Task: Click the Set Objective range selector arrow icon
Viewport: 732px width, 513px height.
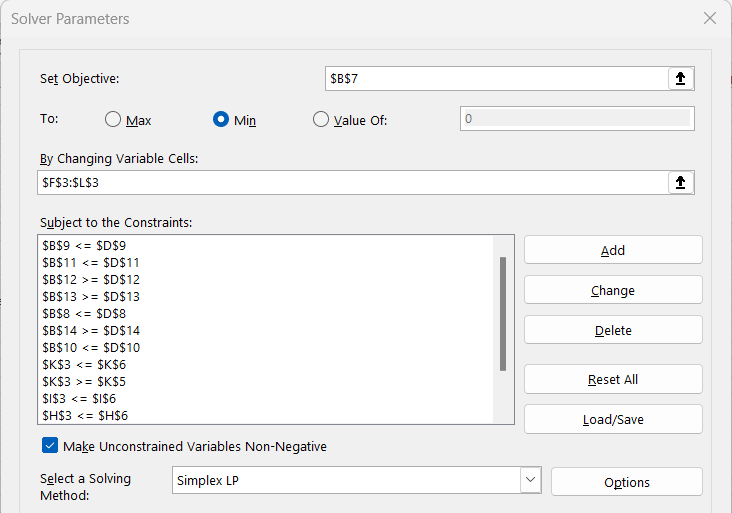Action: (681, 78)
